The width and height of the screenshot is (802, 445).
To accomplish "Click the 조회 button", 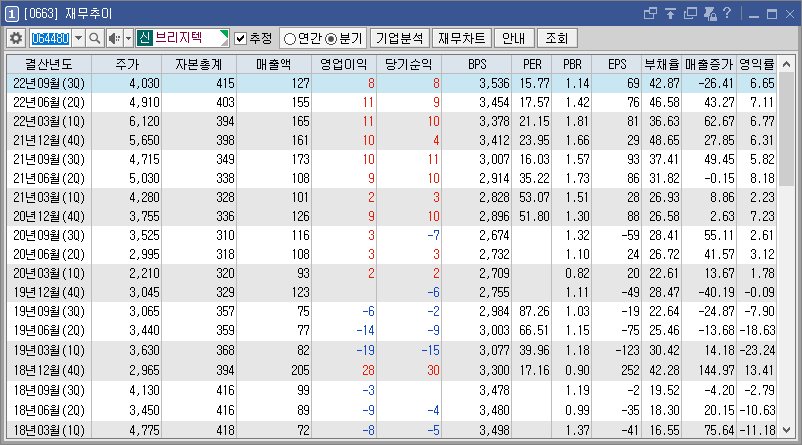I will (556, 38).
